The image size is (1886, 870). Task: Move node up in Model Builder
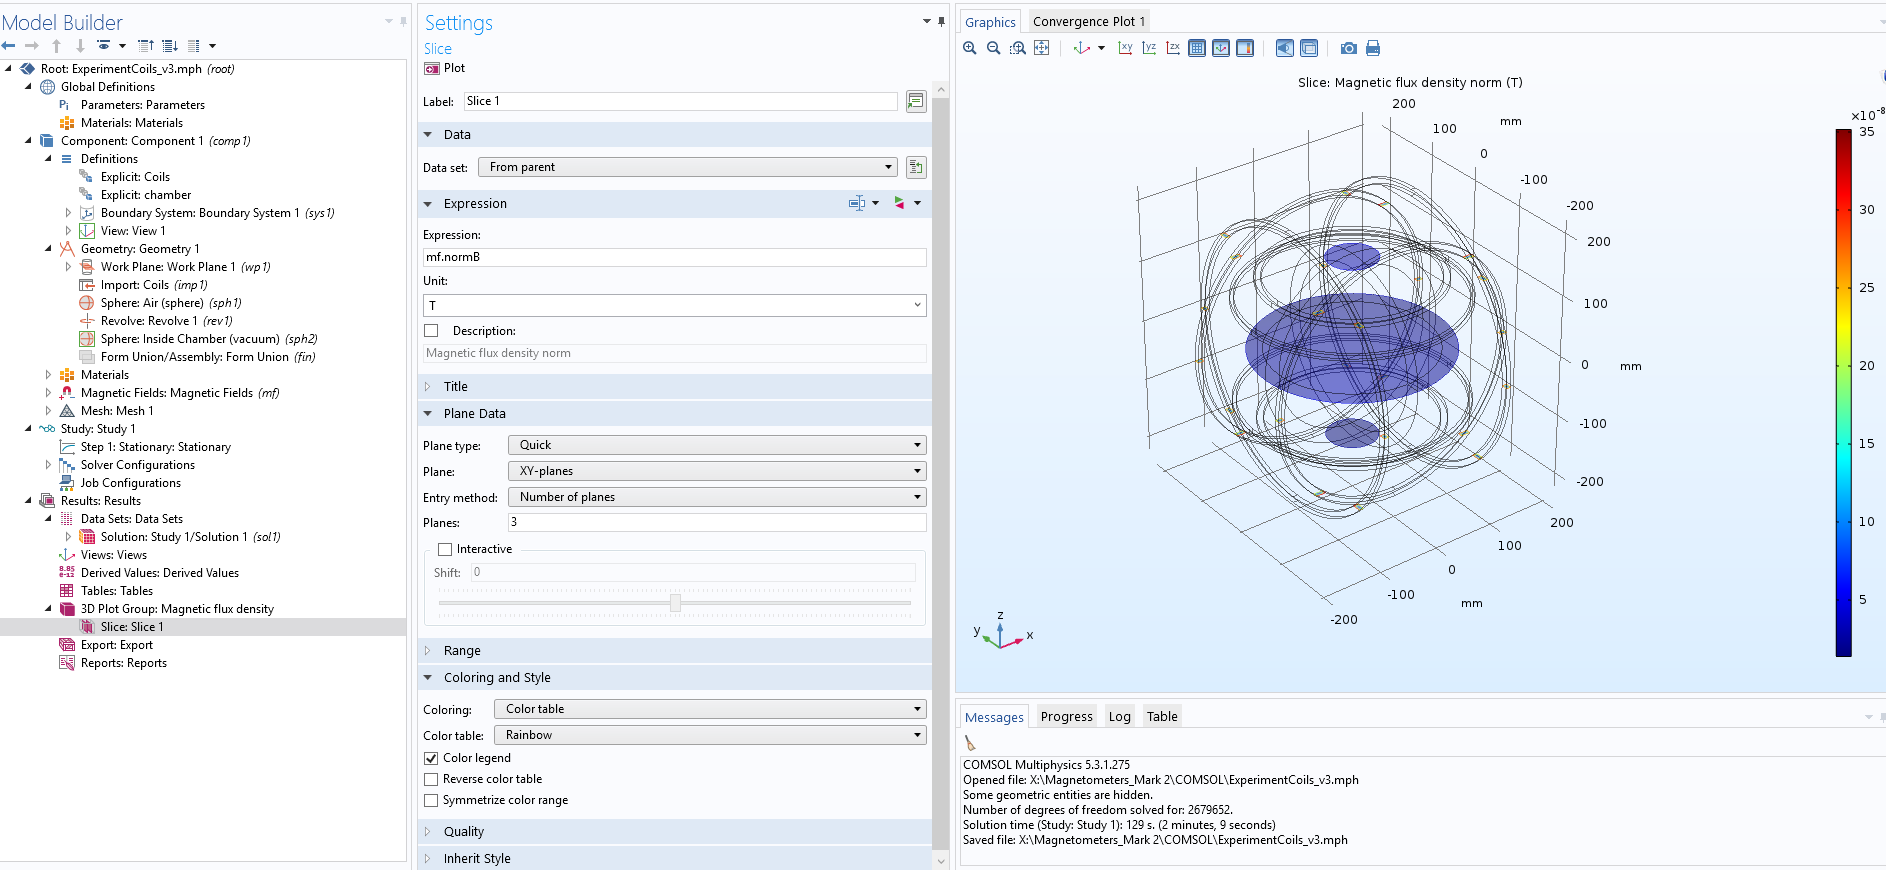(56, 46)
